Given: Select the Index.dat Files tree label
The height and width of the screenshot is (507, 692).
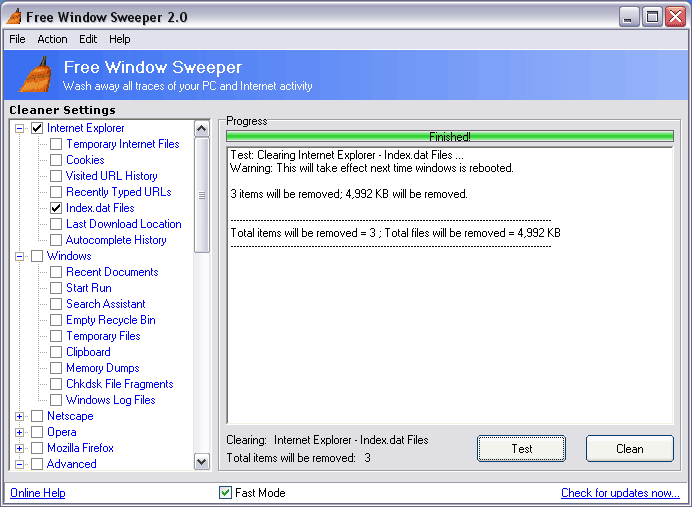Looking at the screenshot, I should (100, 208).
